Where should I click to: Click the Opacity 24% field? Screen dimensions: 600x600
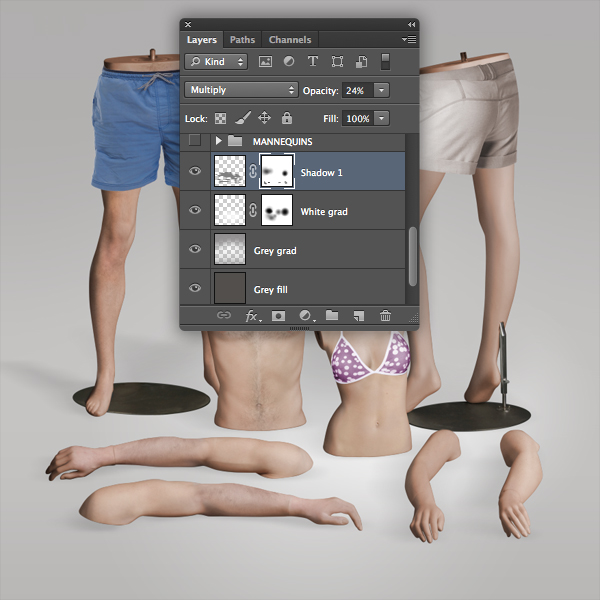(358, 90)
